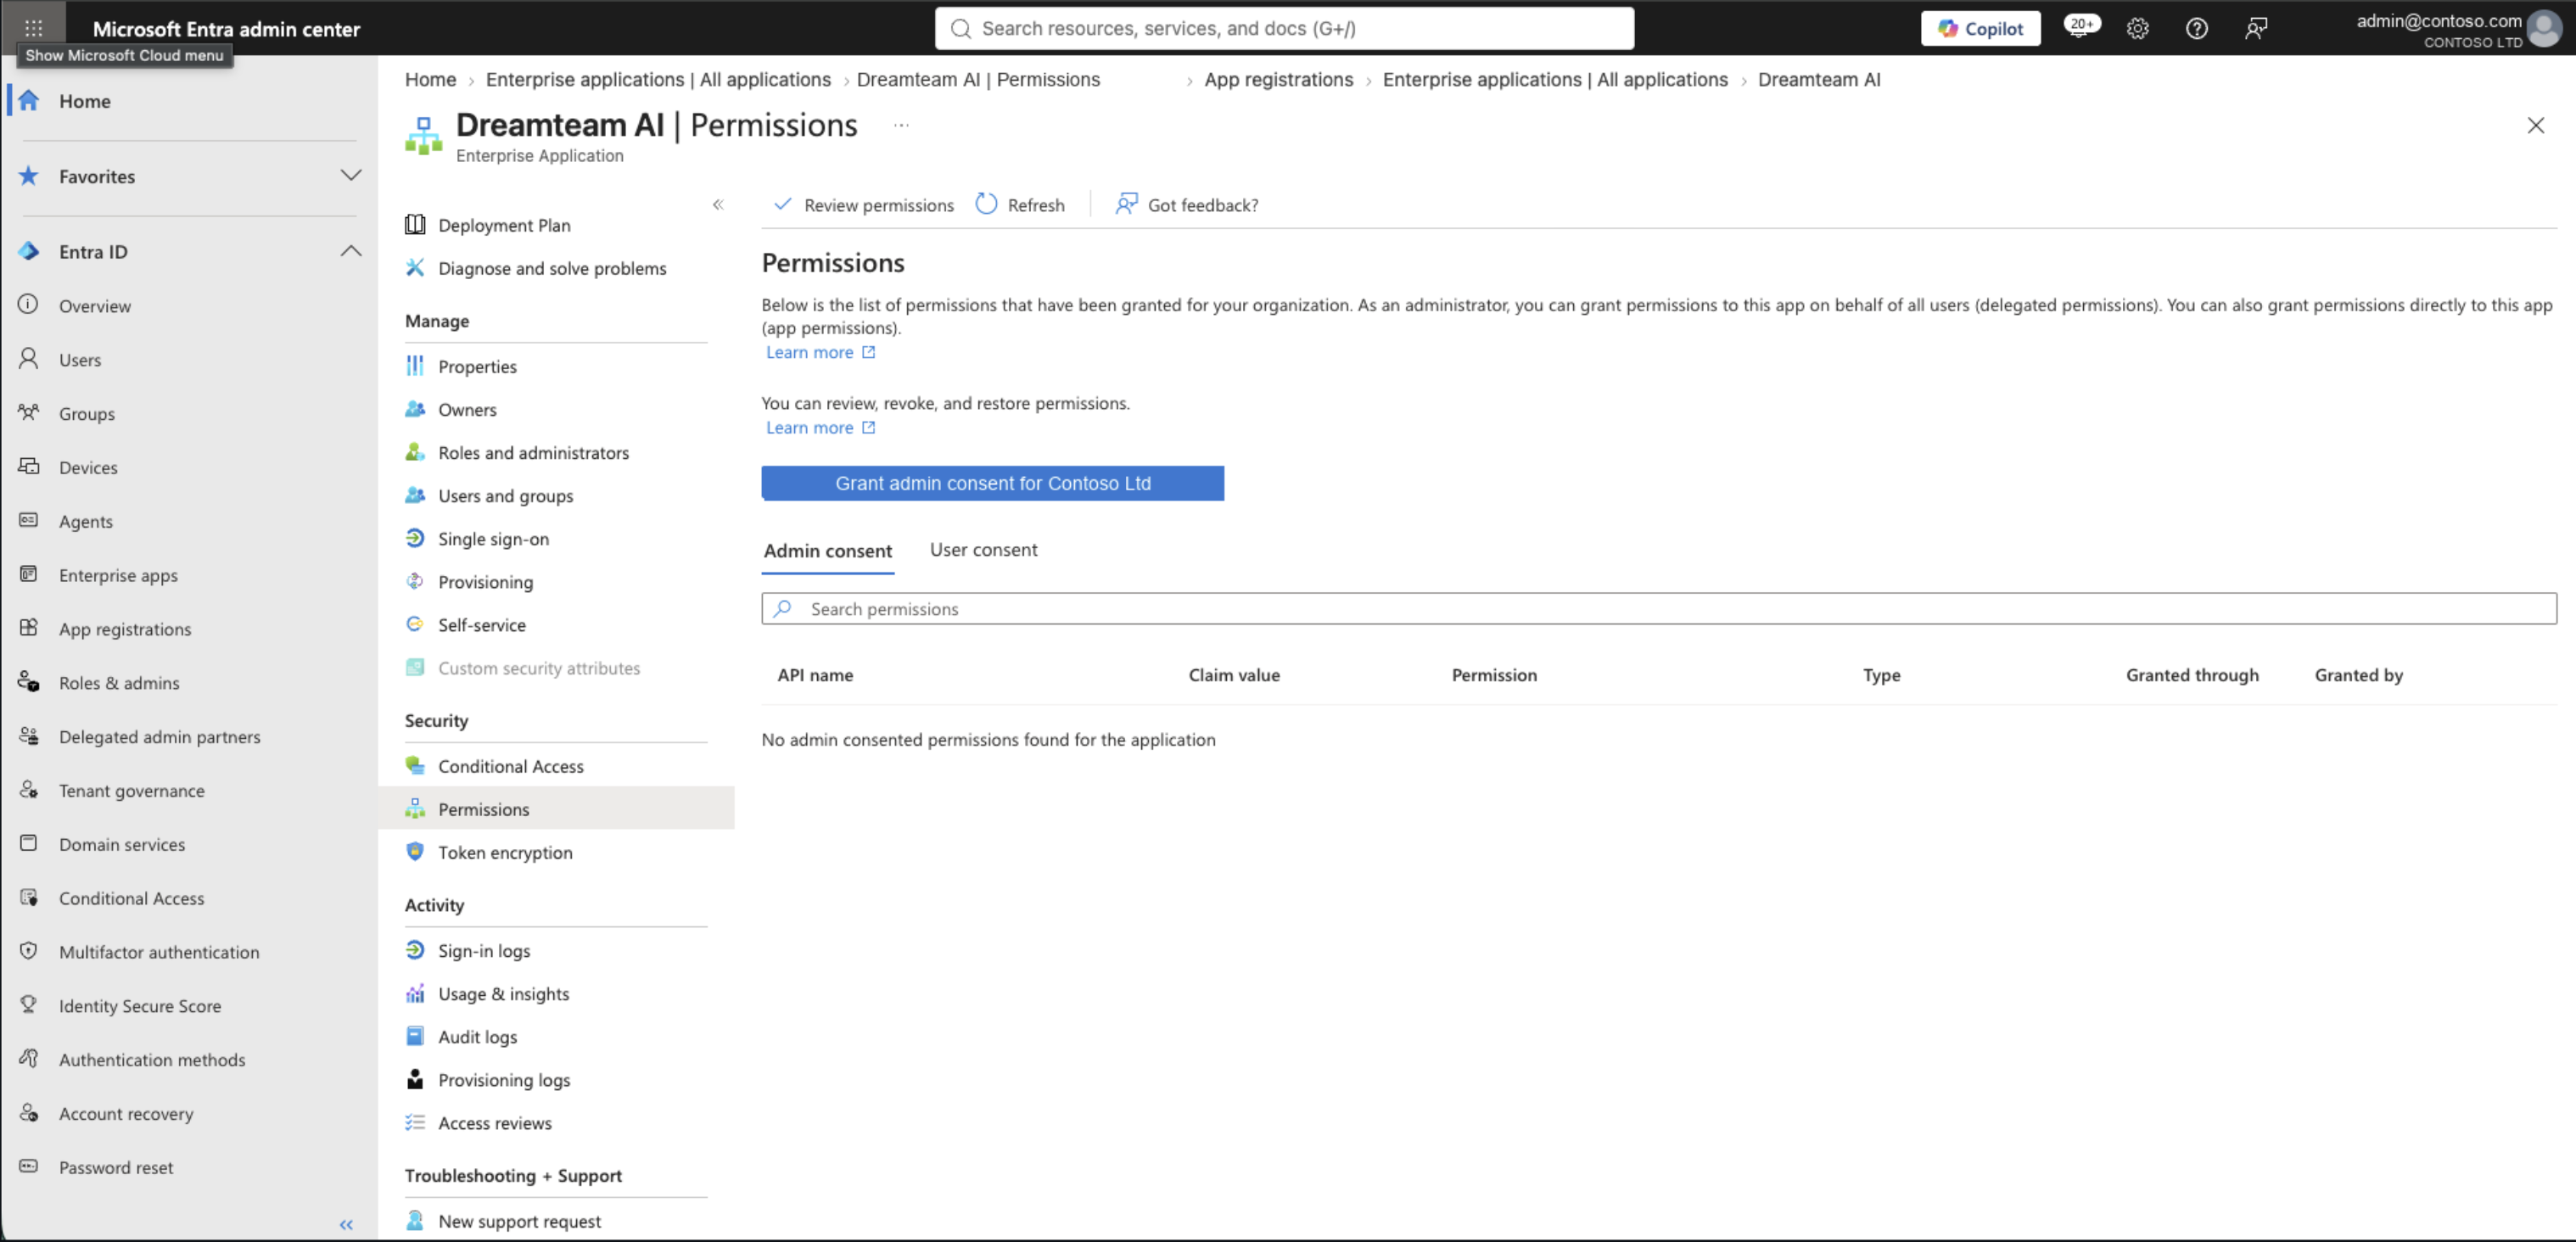Image resolution: width=2576 pixels, height=1242 pixels.
Task: Open Provisioning under Manage
Action: pyautogui.click(x=485, y=581)
